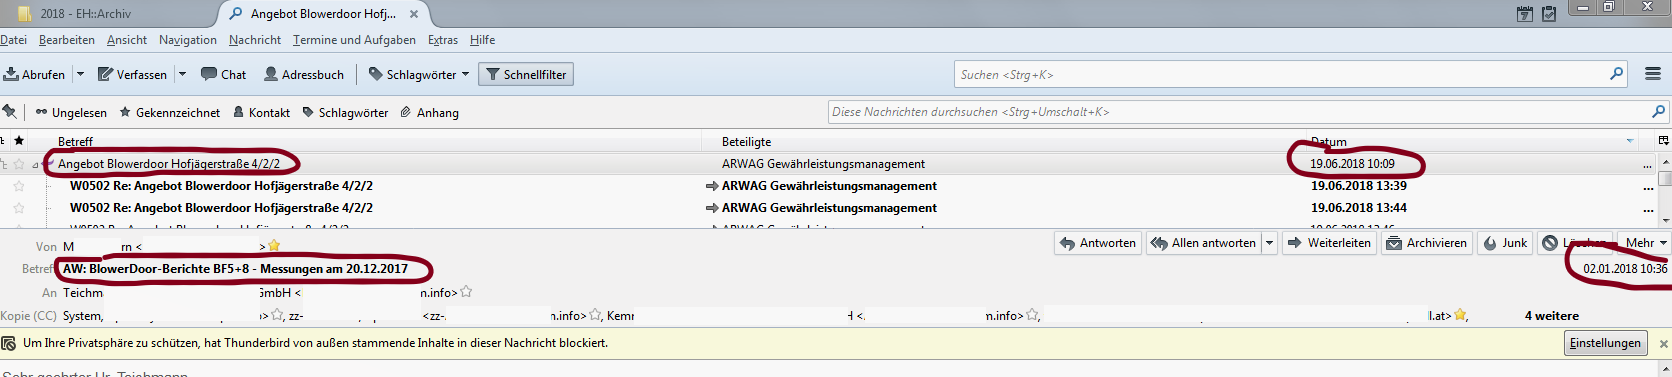Filter messages by Schlagwörter in quick filter
Image resolution: width=1672 pixels, height=377 pixels.
(x=345, y=113)
